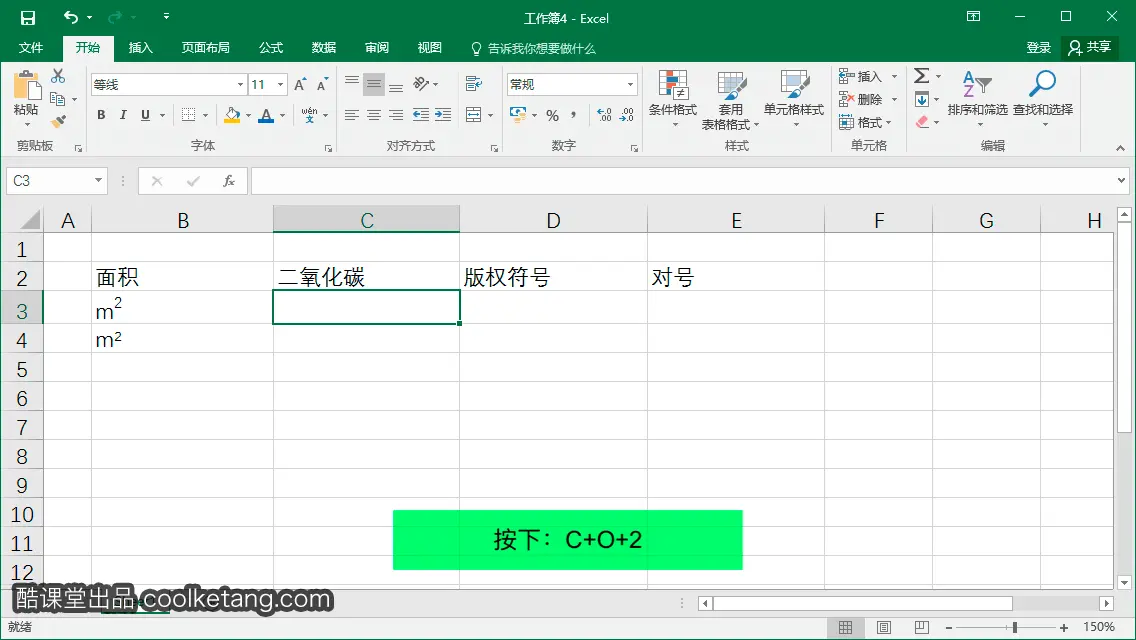The width and height of the screenshot is (1136, 640).
Task: Undo the last action
Action: coord(71,17)
